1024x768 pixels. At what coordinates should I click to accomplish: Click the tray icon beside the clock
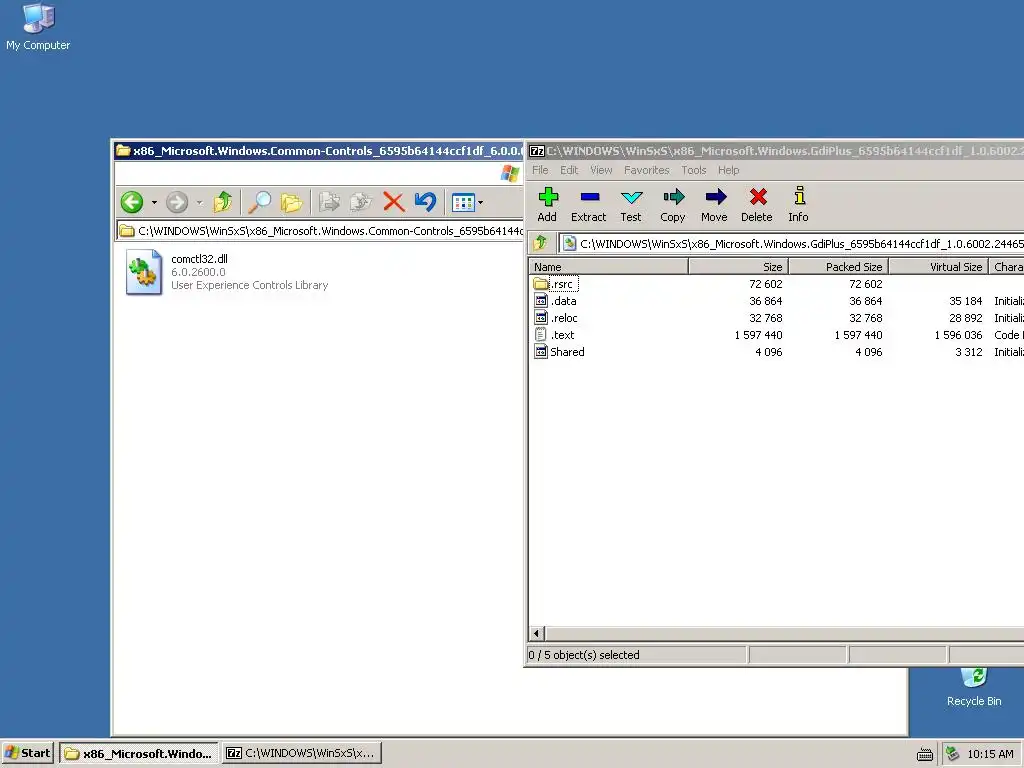[x=953, y=754]
